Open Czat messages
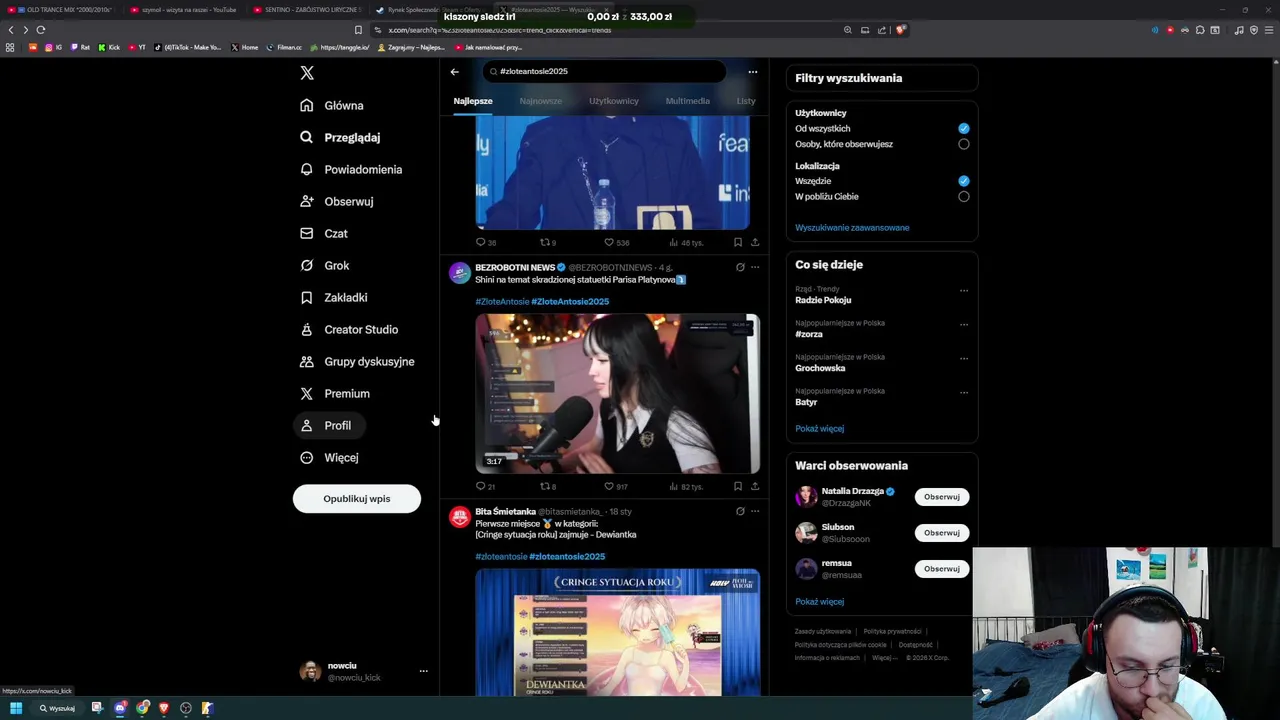 [324, 233]
